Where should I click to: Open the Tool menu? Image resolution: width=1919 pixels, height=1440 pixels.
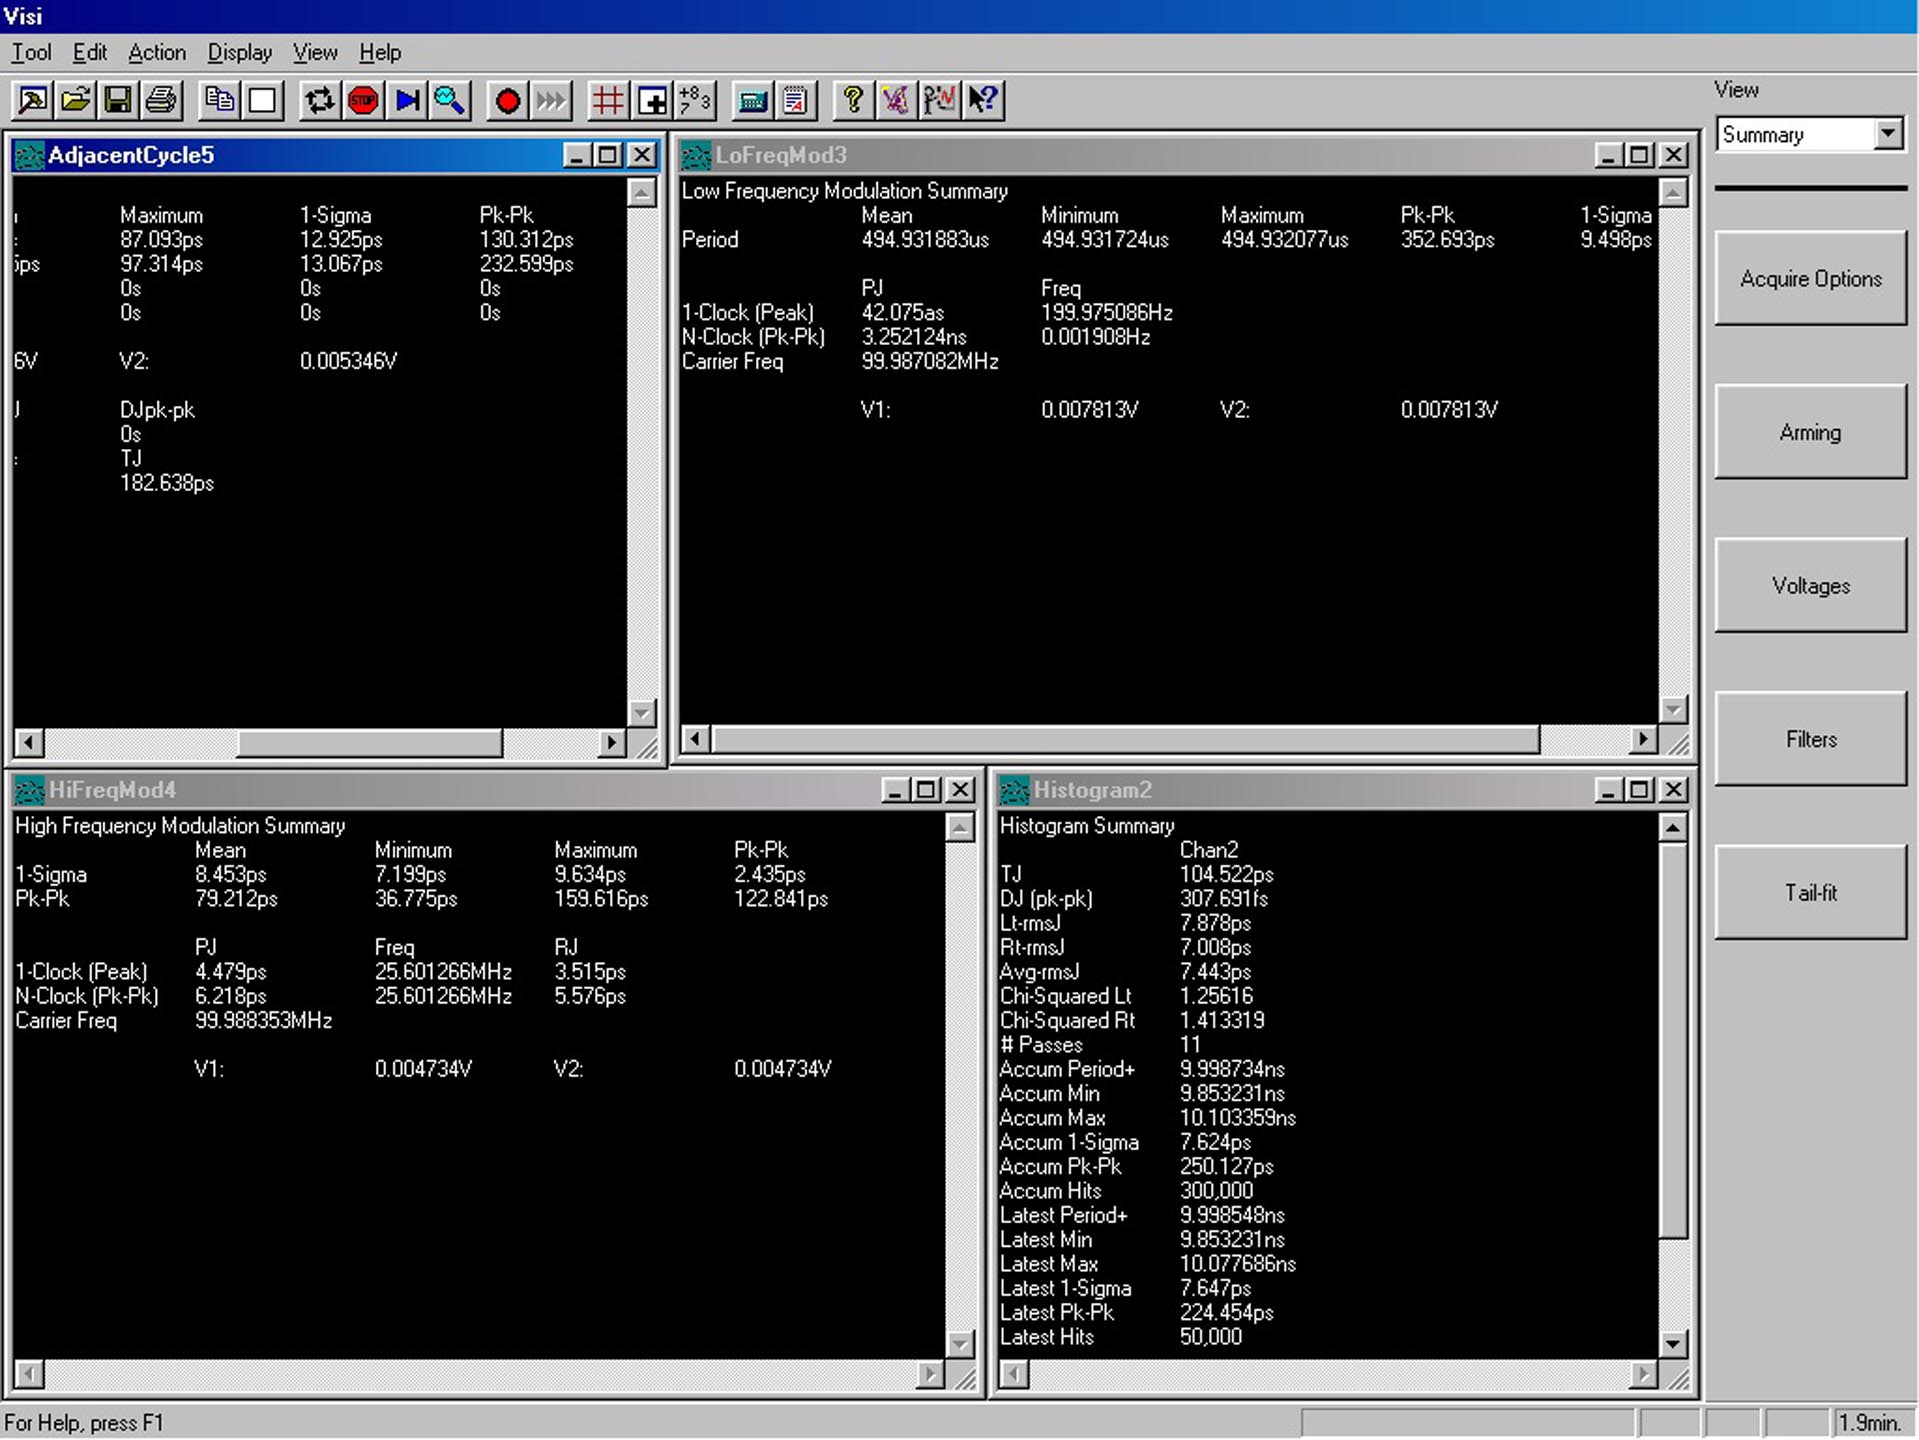31,52
